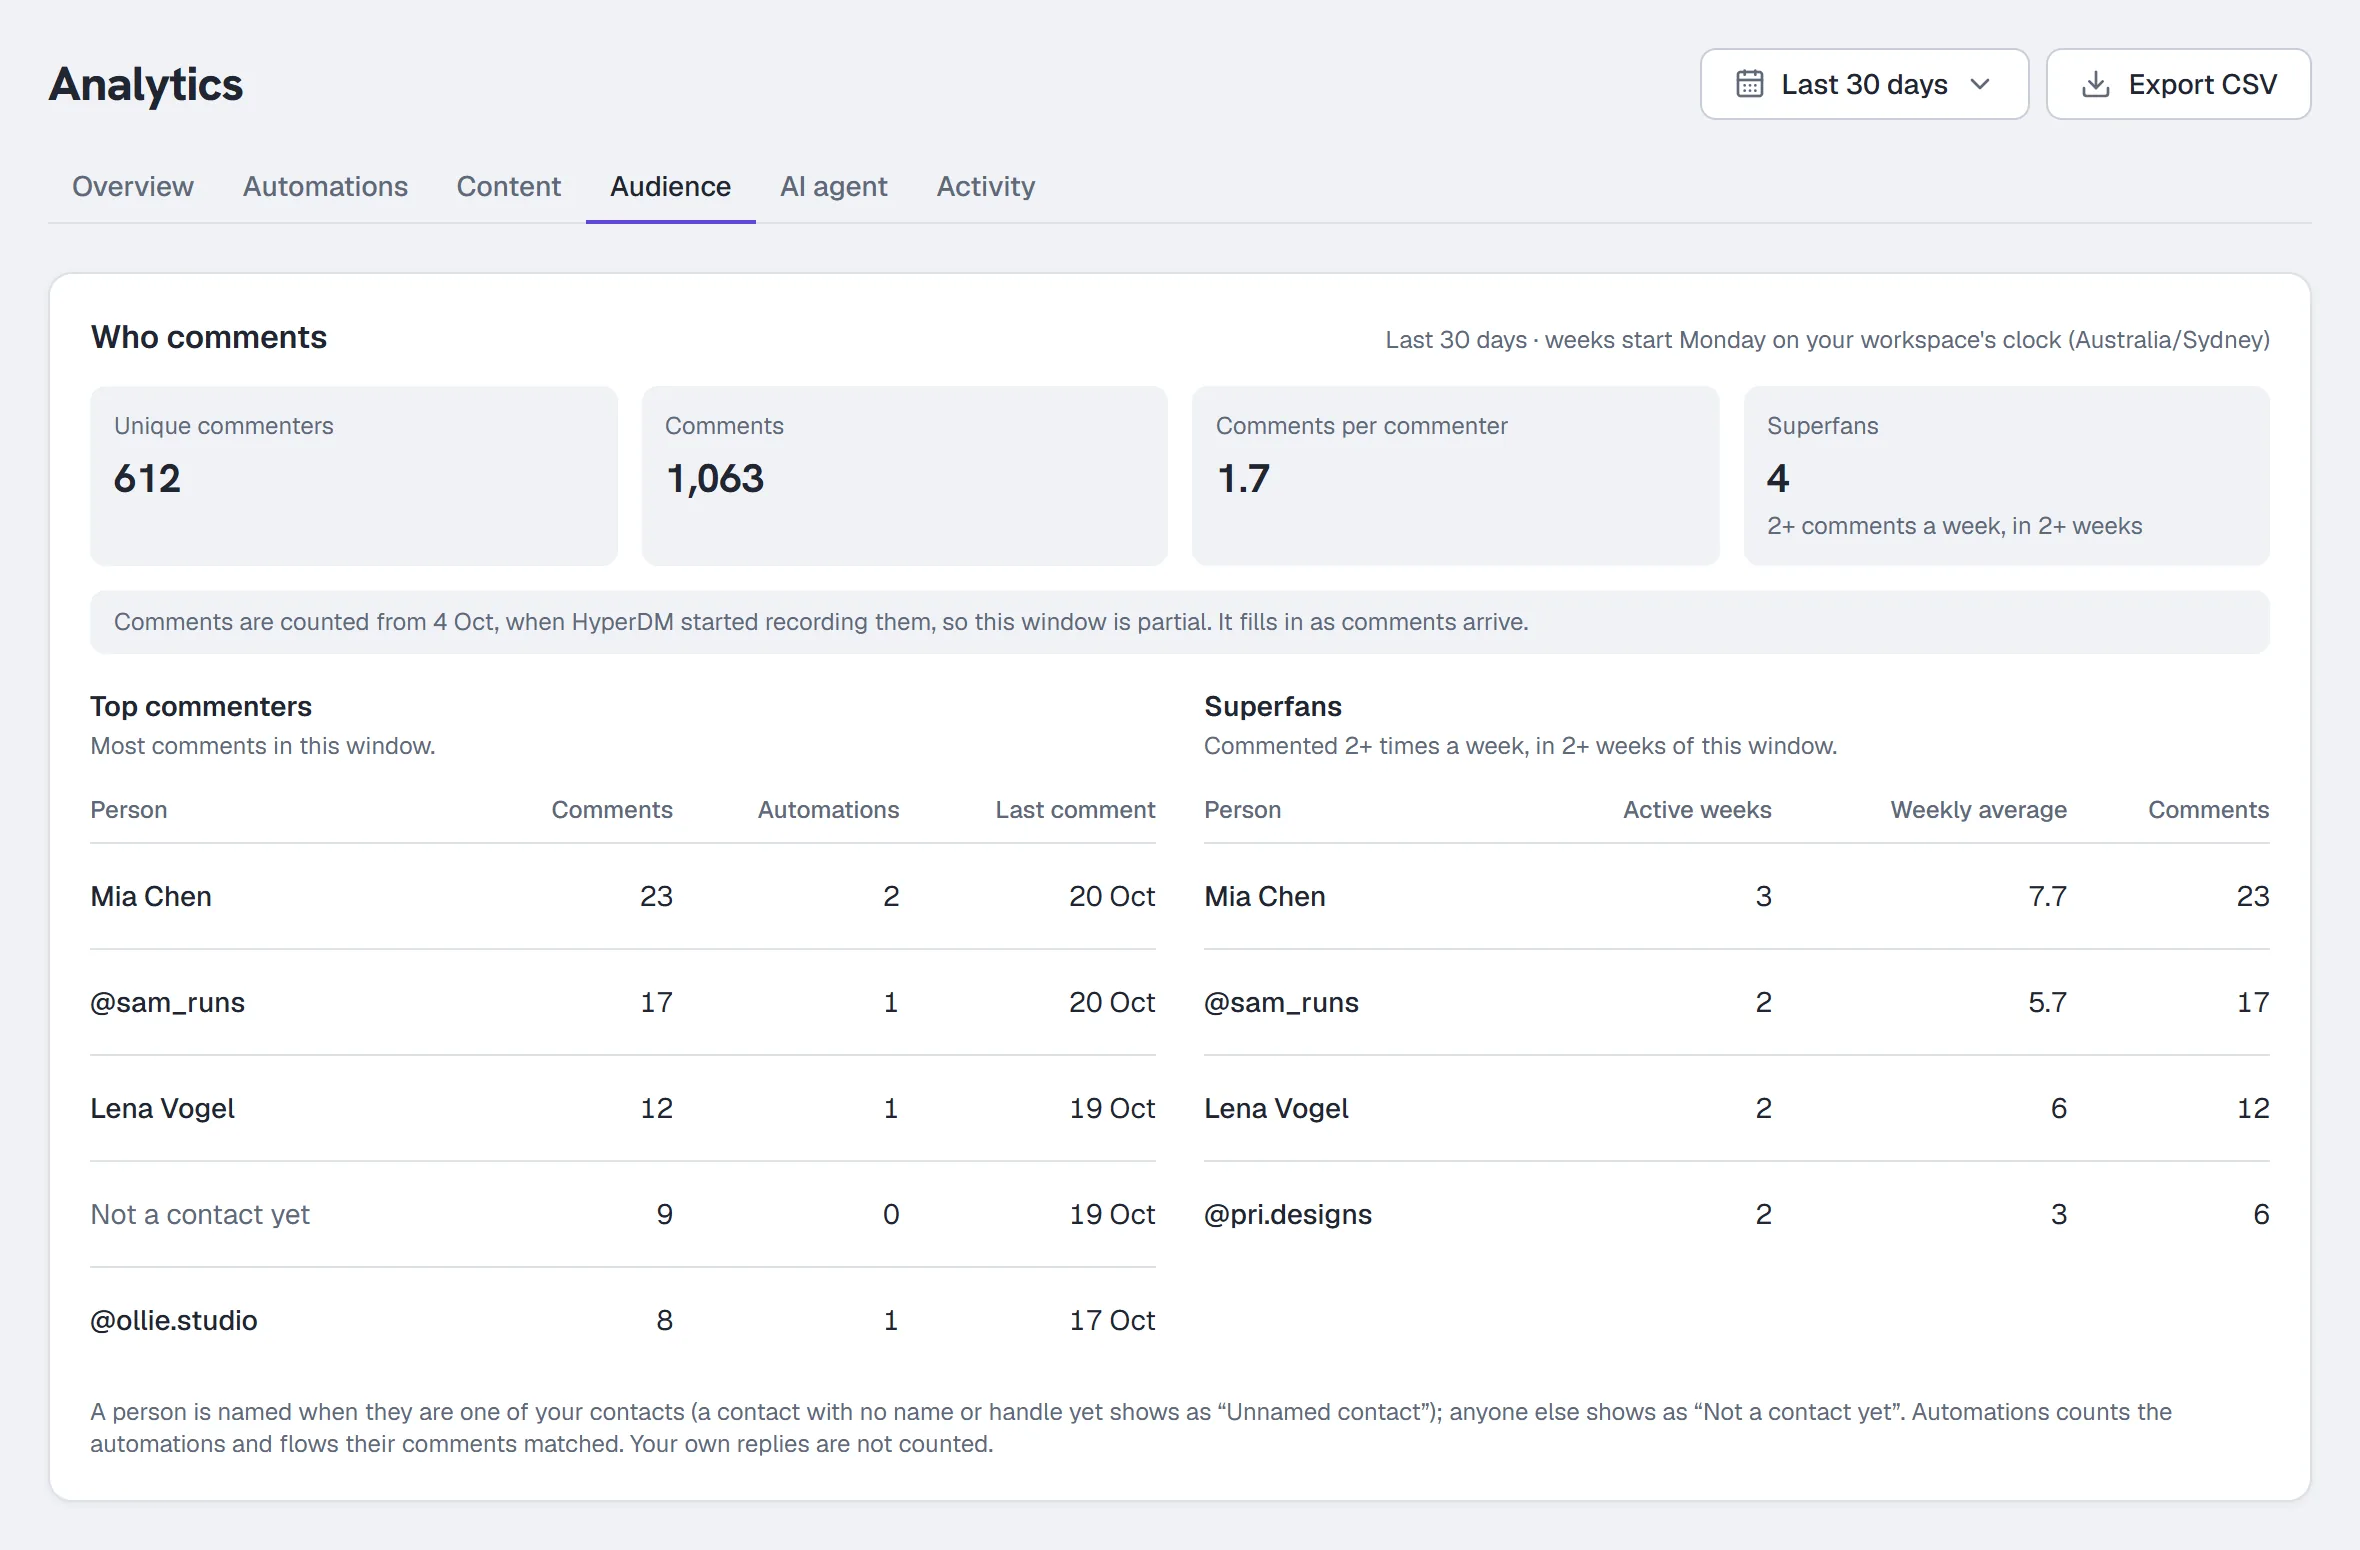
Task: Click the download icon in Export CSV
Action: pyautogui.click(x=2095, y=84)
